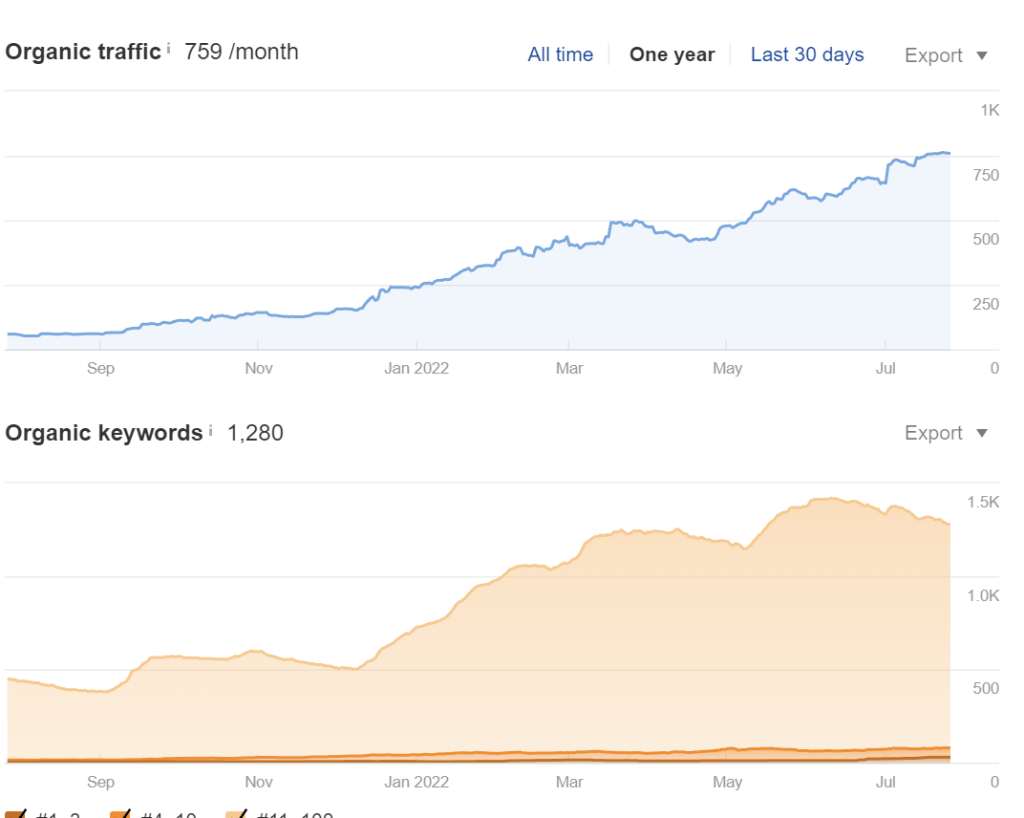The image size is (1024, 818).
Task: Select the One year range tab
Action: tap(672, 54)
